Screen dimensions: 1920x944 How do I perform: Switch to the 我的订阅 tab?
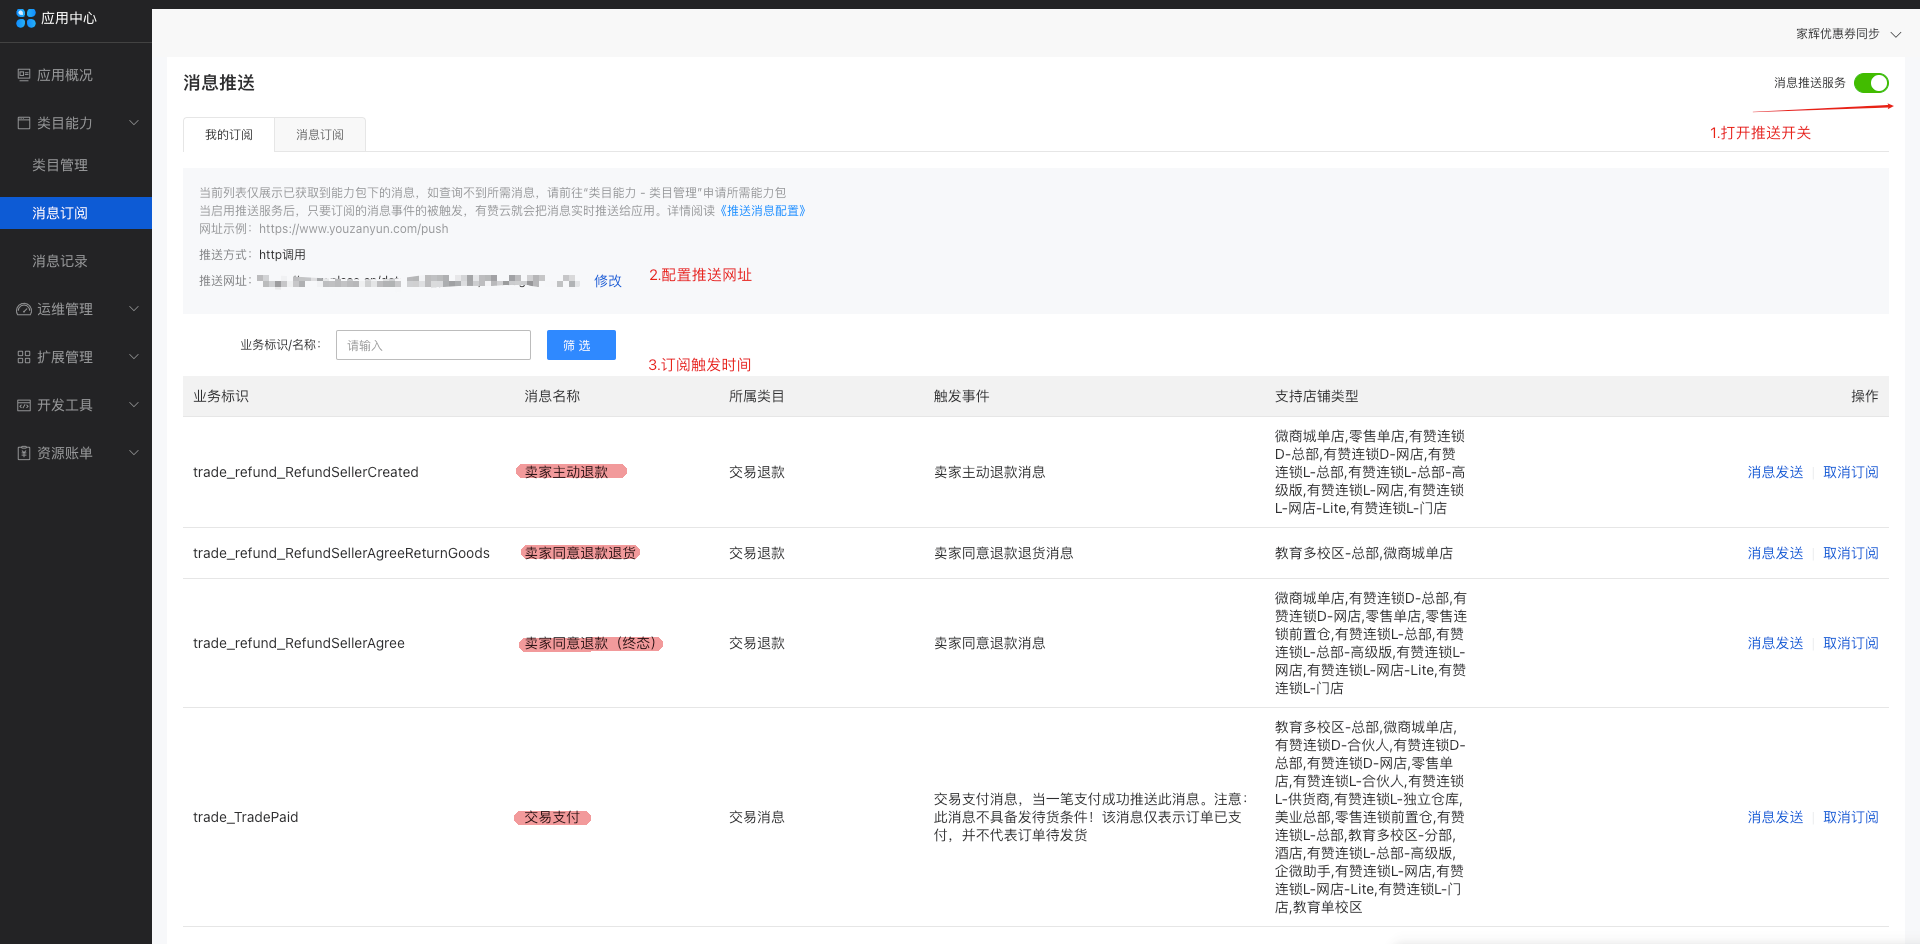[229, 135]
